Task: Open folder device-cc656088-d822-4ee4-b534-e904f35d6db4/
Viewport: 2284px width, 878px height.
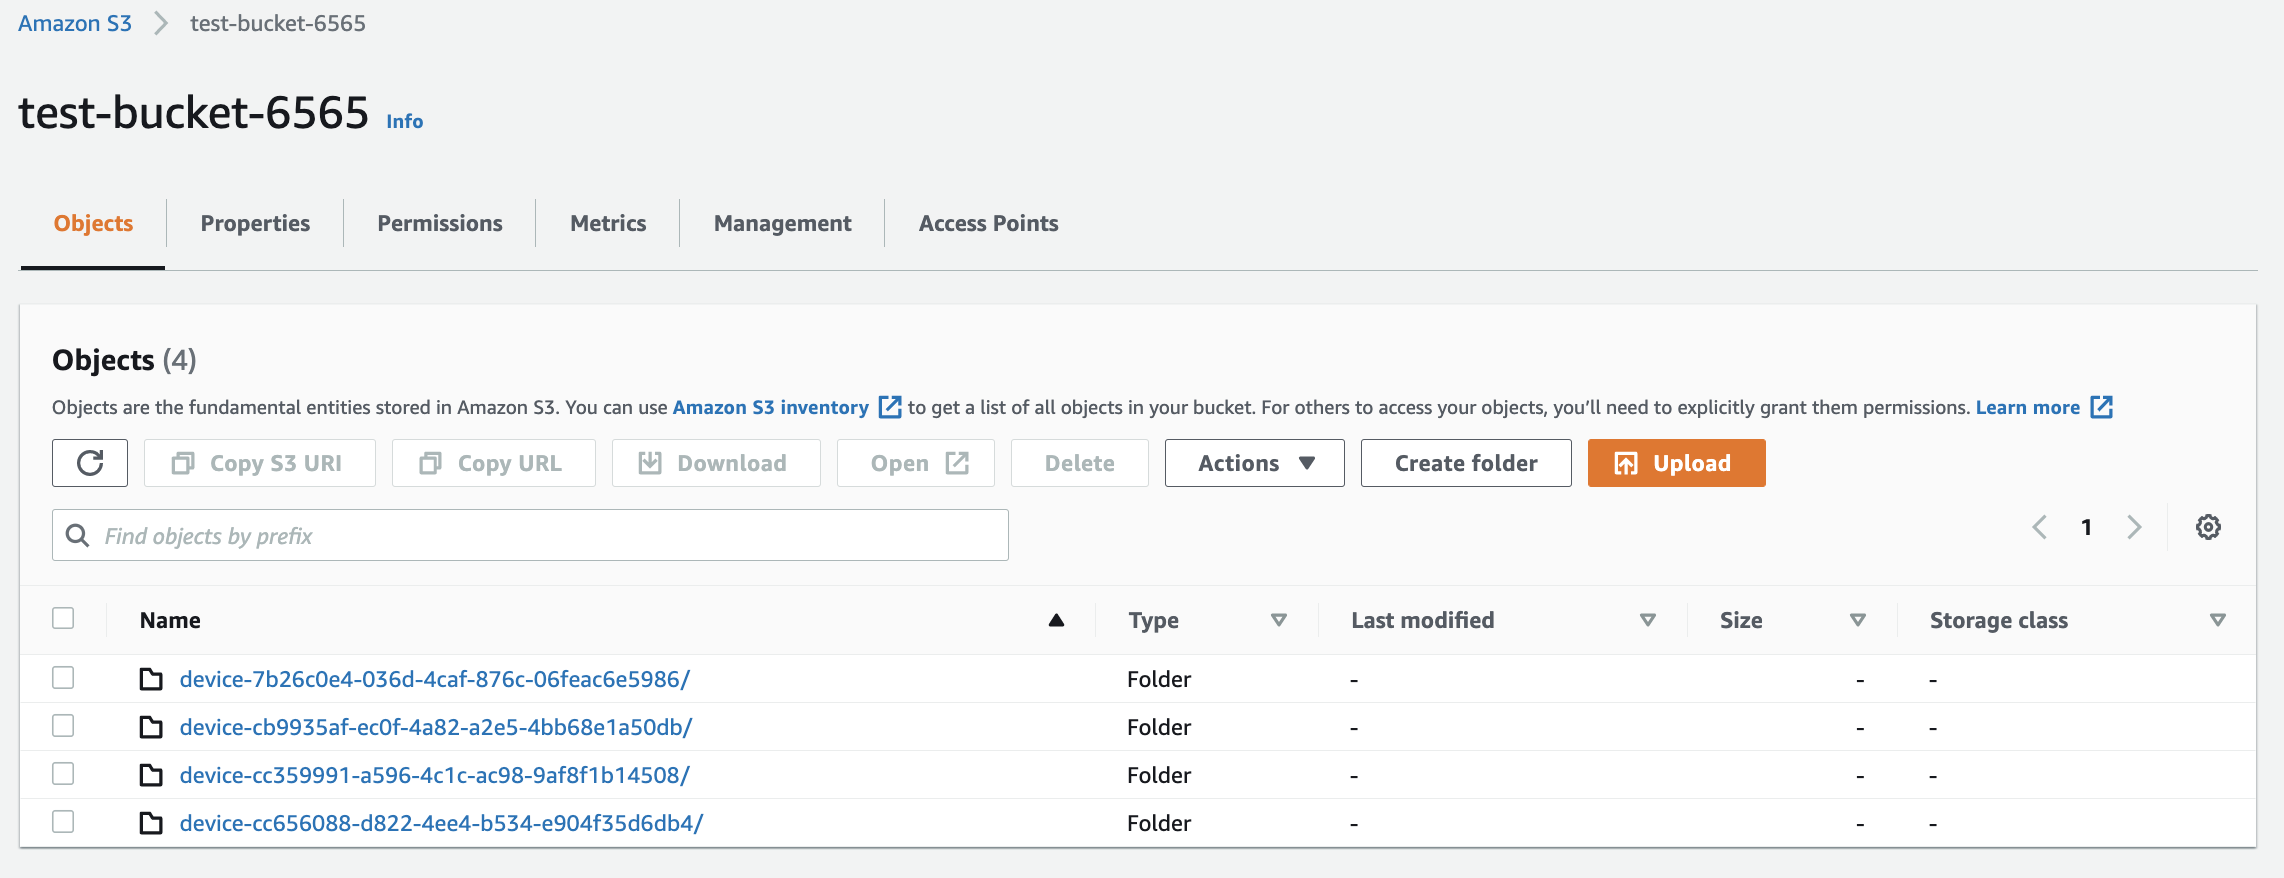Action: (x=442, y=823)
